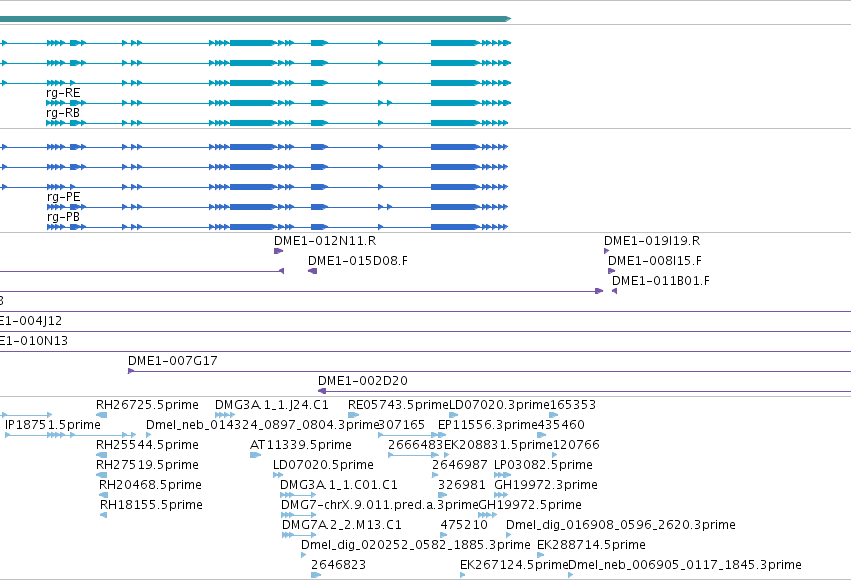Select the EK288714.5prime EST label
The height and width of the screenshot is (580, 851).
pyautogui.click(x=591, y=545)
